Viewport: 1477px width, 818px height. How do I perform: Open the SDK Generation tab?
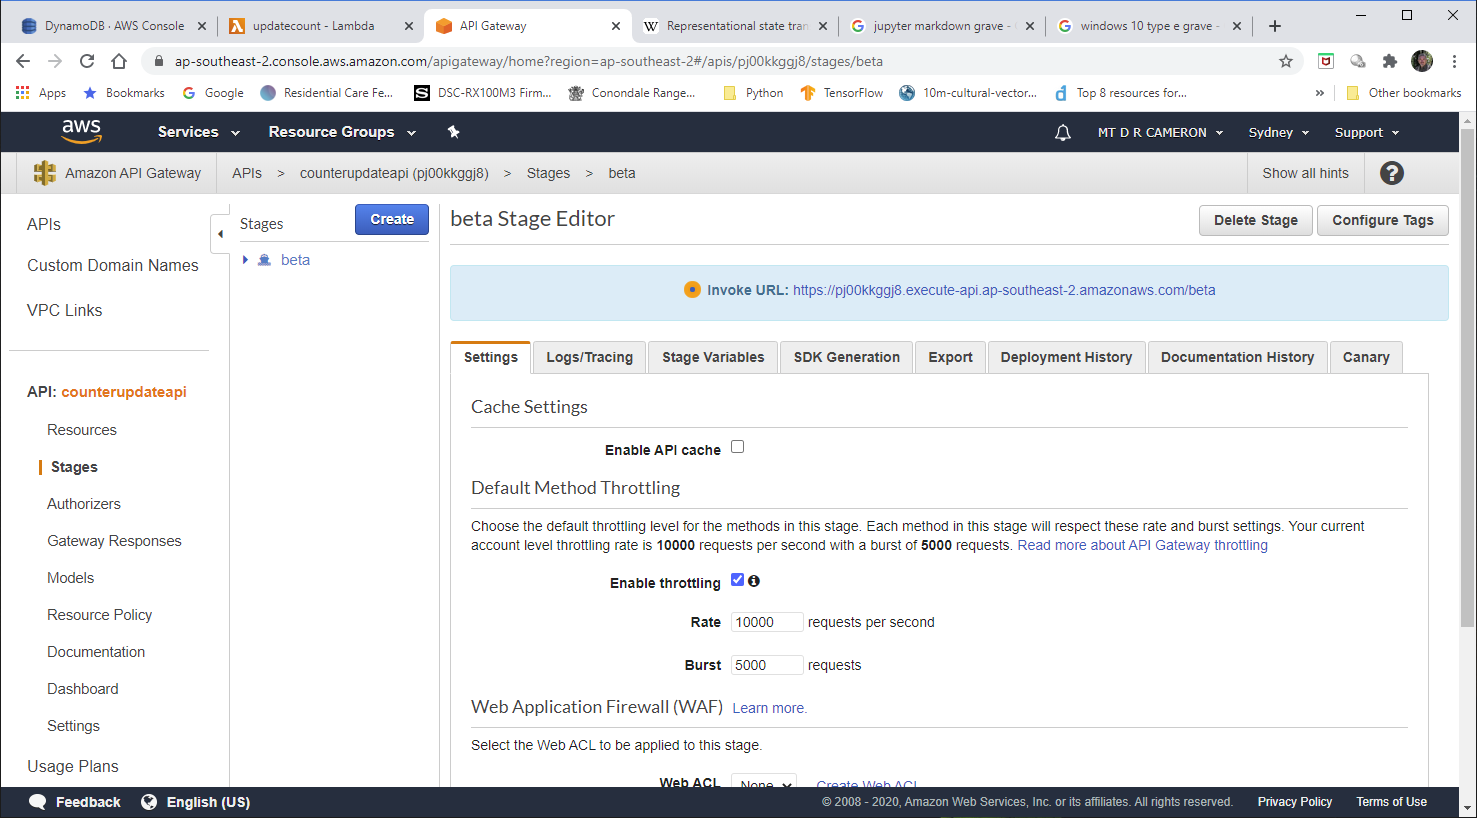pos(847,357)
